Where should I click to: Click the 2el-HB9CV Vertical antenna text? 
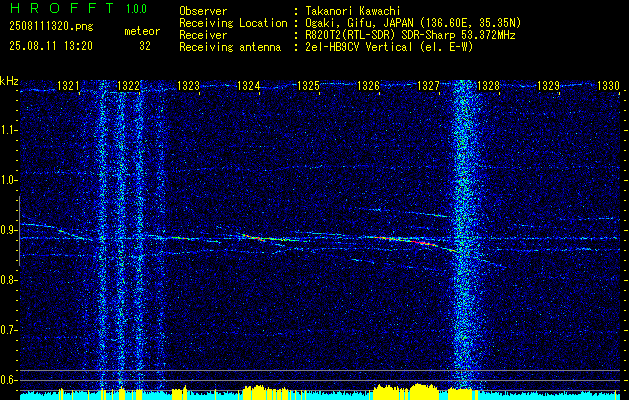pos(389,47)
